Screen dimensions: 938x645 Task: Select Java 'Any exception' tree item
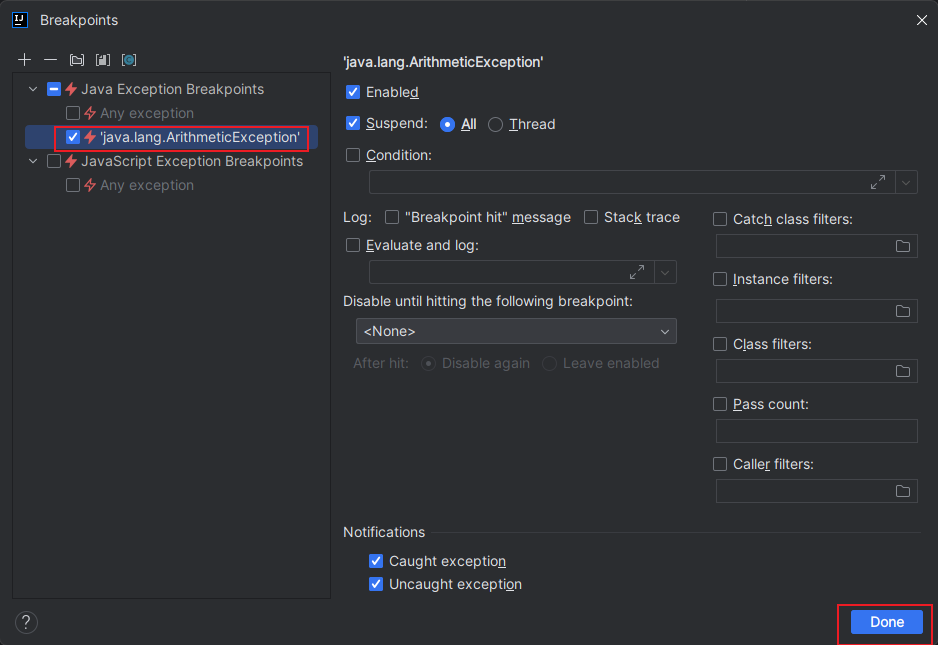coord(147,113)
